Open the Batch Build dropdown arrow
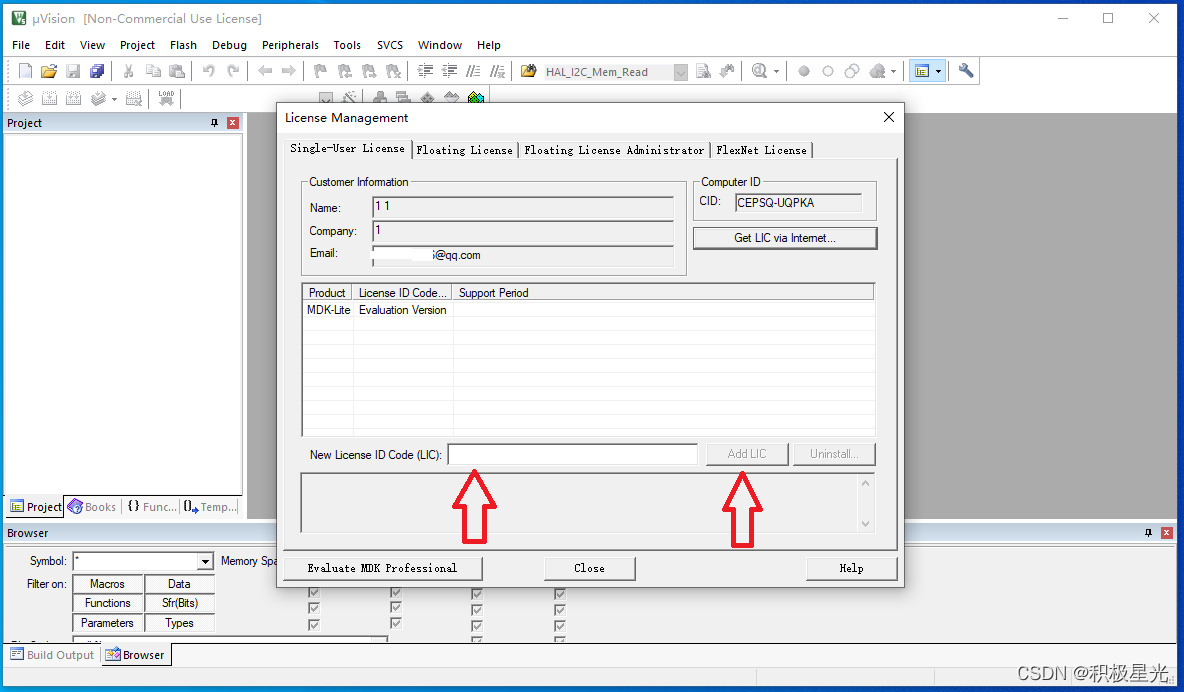The height and width of the screenshot is (692, 1184). click(114, 99)
